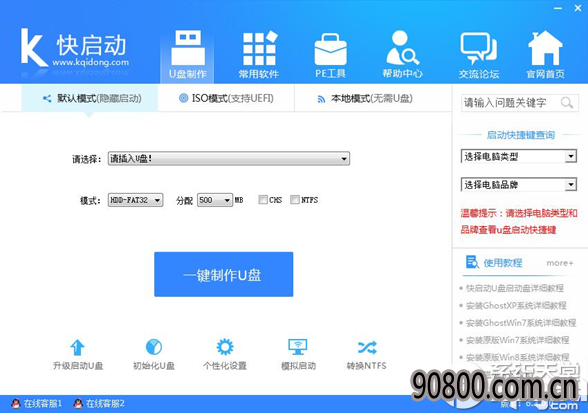Click the 温馨提示 red hint text
The width and height of the screenshot is (588, 413).
[x=519, y=221]
